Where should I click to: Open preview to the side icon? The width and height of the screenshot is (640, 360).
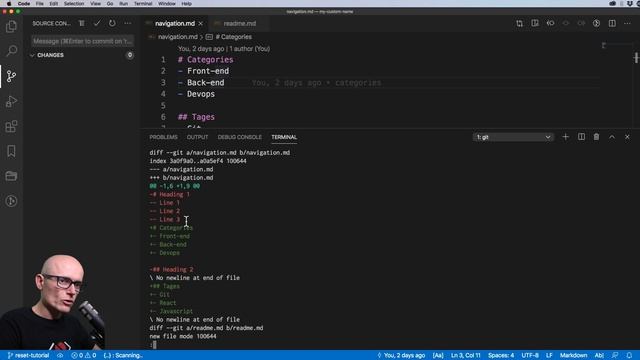coord(535,23)
